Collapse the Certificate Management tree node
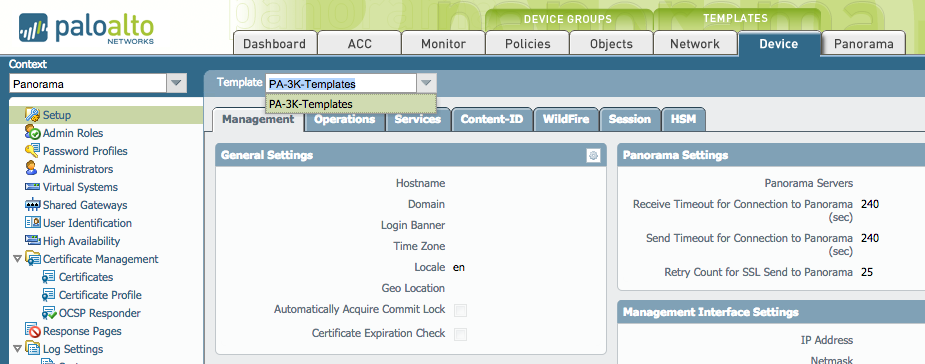The height and width of the screenshot is (364, 925). (17, 259)
